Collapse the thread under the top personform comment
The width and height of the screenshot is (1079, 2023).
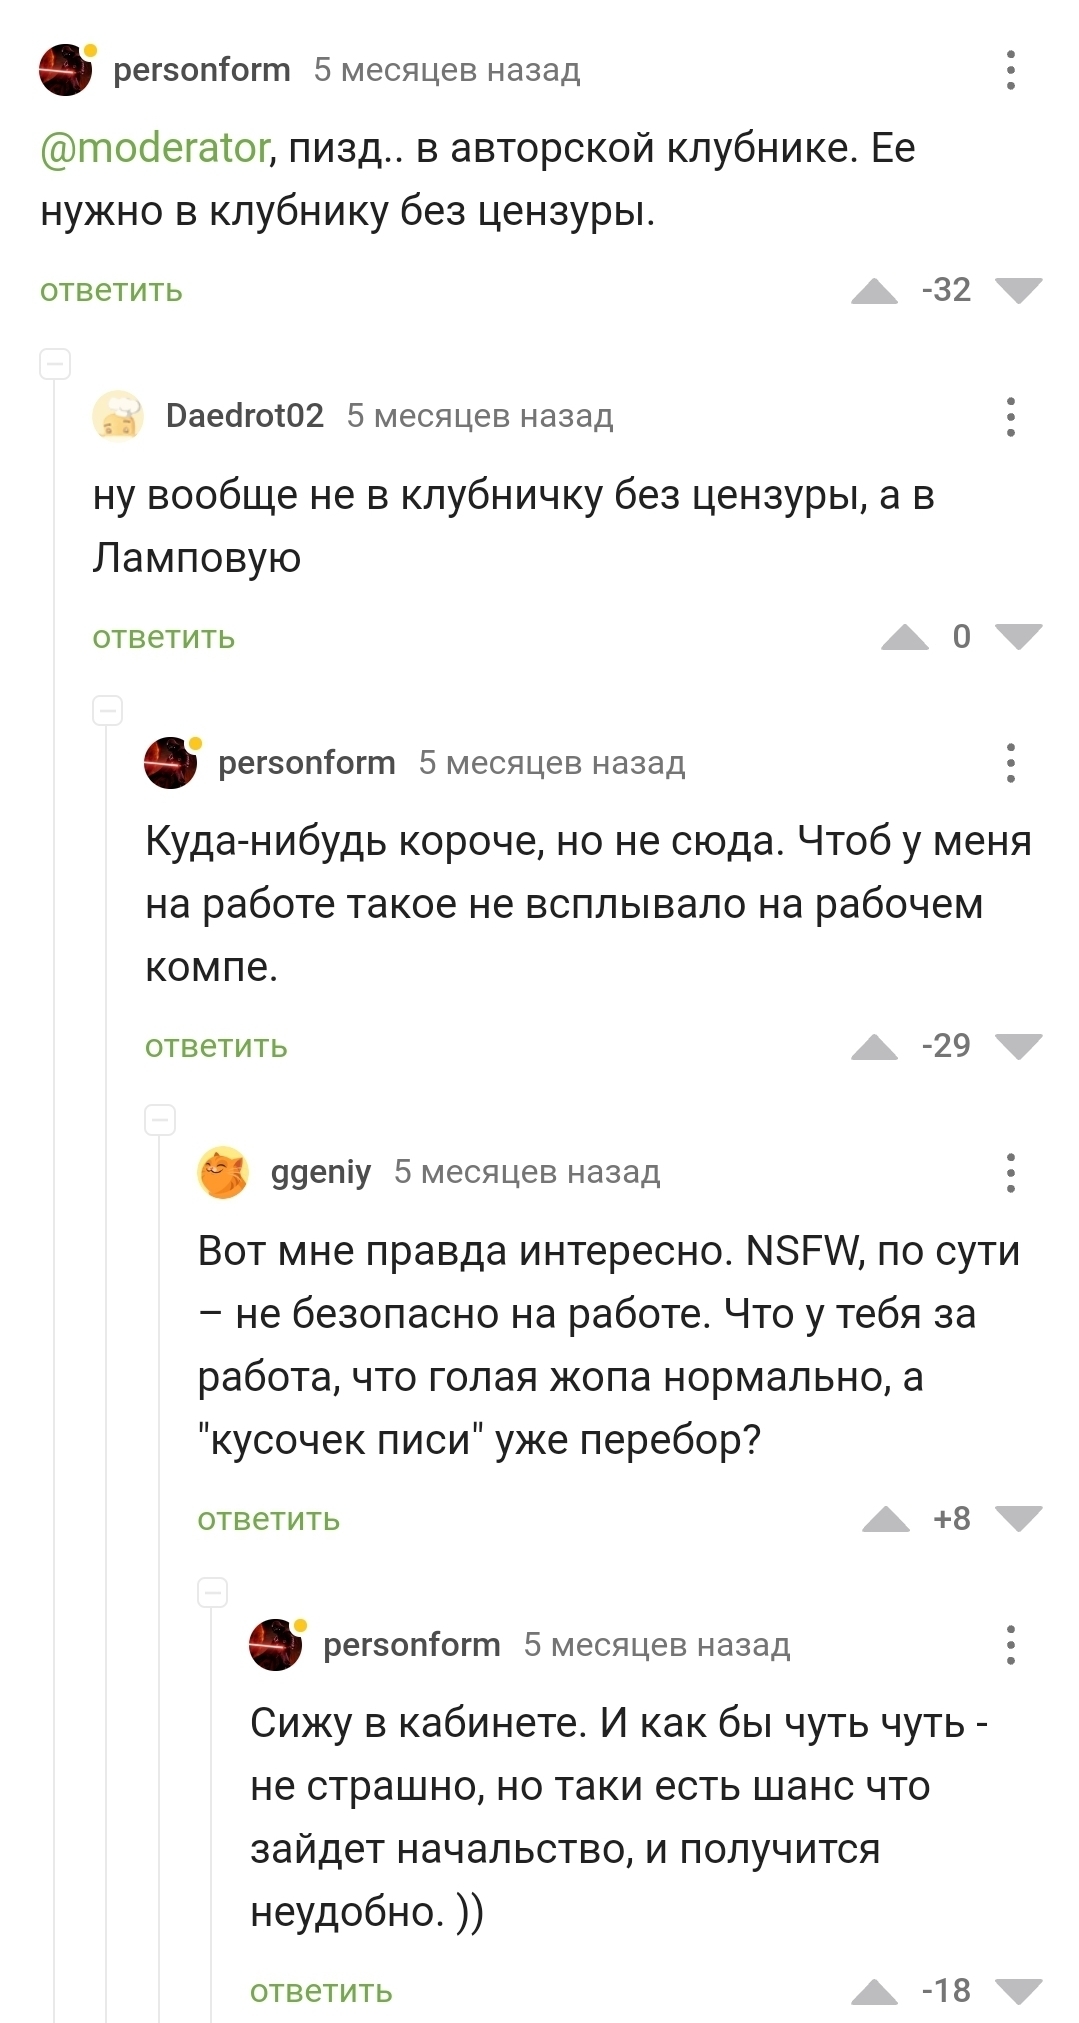pyautogui.click(x=55, y=364)
